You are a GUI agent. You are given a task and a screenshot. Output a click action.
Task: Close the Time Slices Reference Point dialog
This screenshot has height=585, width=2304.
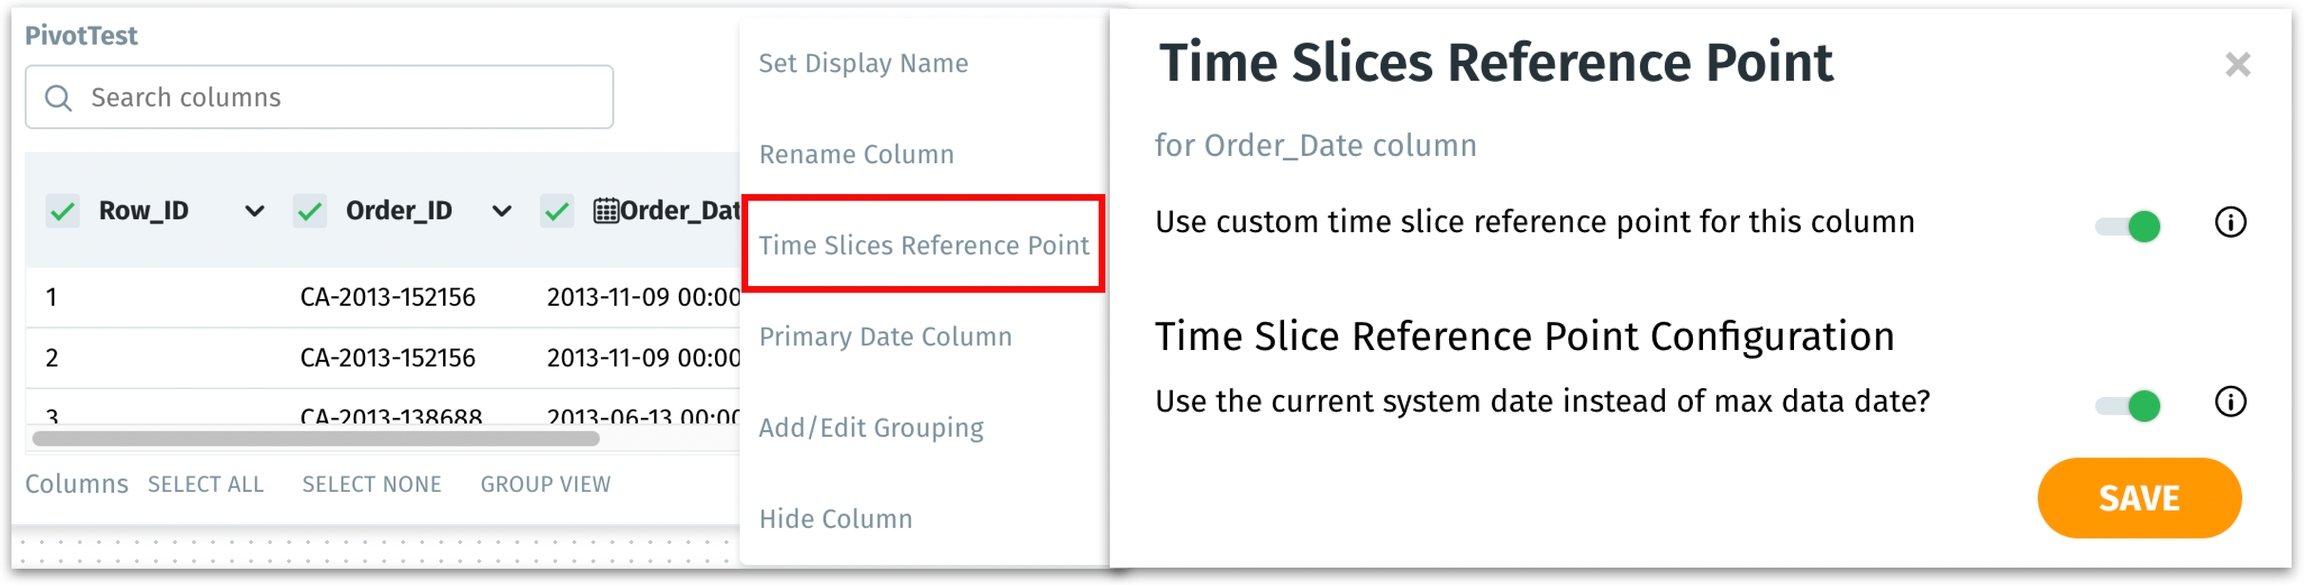2237,65
